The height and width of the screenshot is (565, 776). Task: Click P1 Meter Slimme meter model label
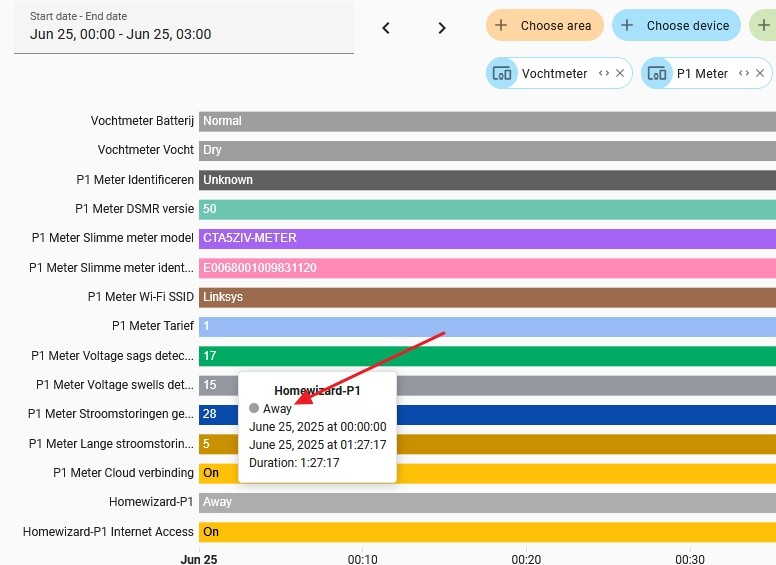[x=112, y=238]
